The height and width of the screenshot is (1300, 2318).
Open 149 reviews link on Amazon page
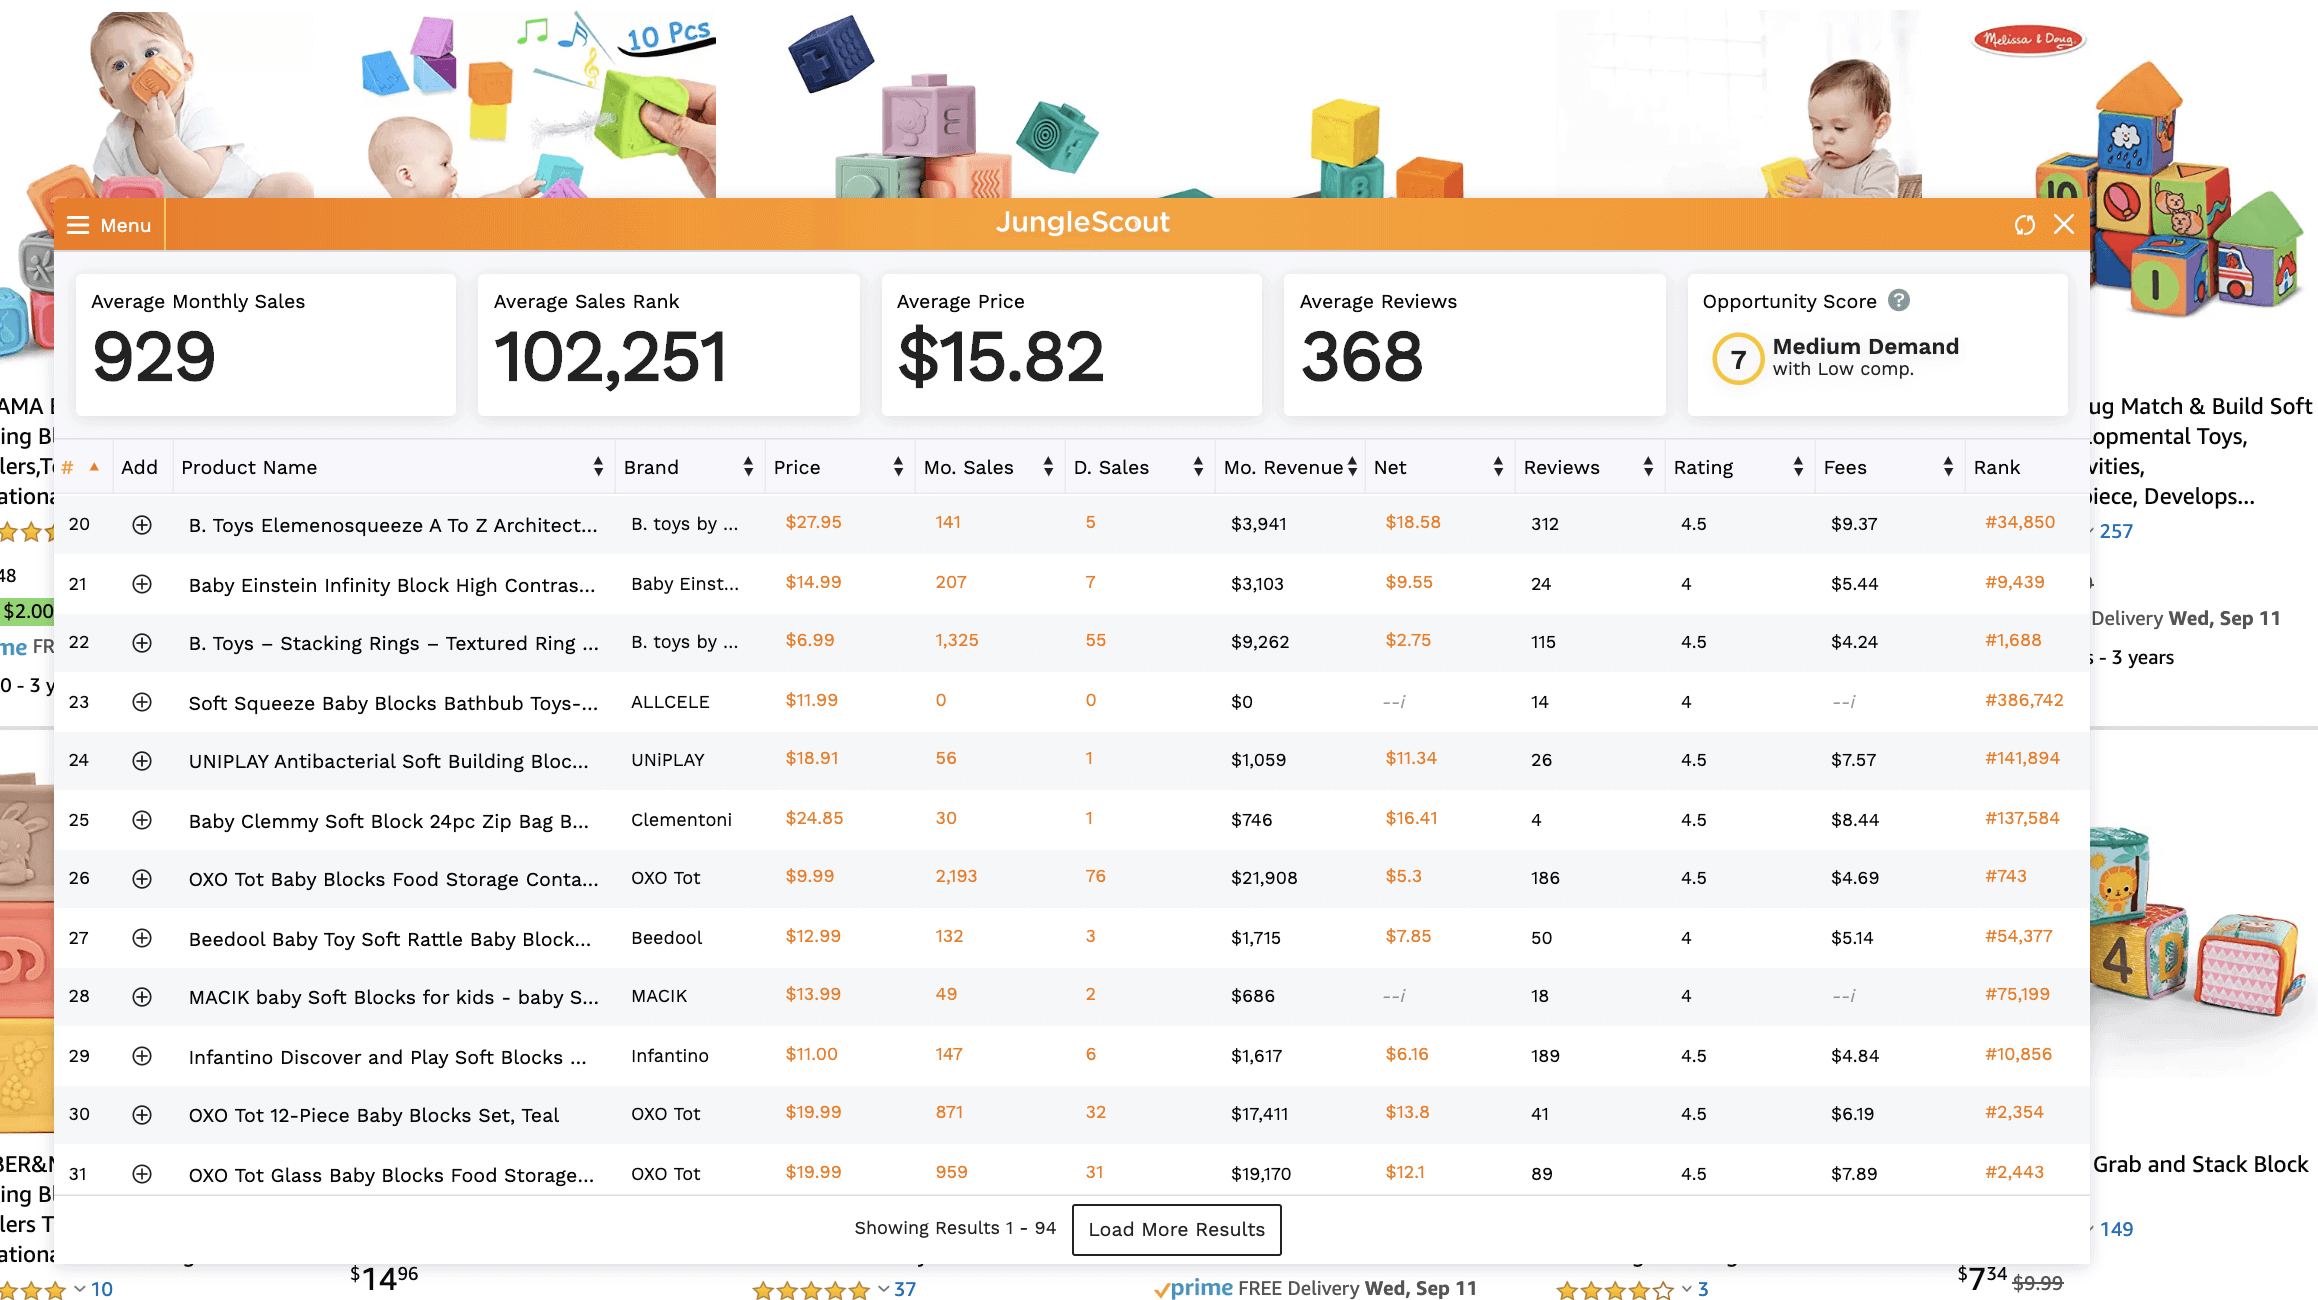tap(2116, 1229)
